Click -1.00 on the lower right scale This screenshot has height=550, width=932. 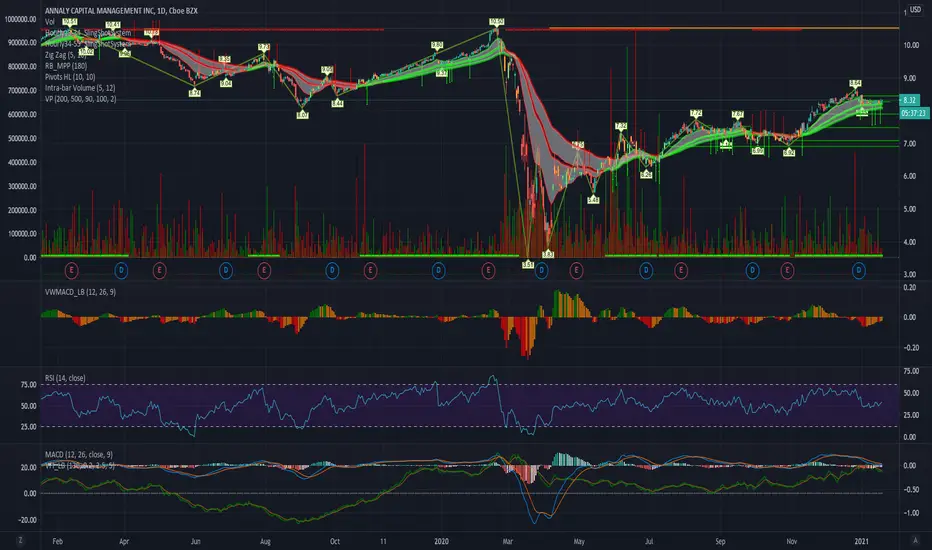point(911,513)
